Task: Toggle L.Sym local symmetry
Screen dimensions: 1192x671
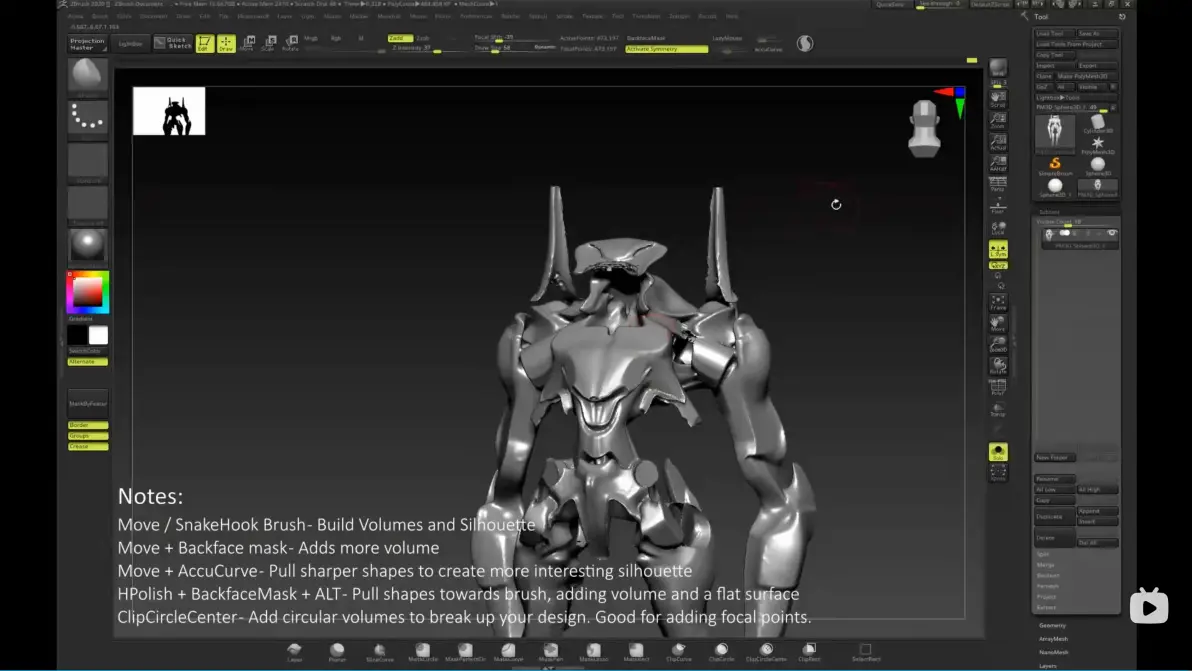Action: (x=998, y=249)
